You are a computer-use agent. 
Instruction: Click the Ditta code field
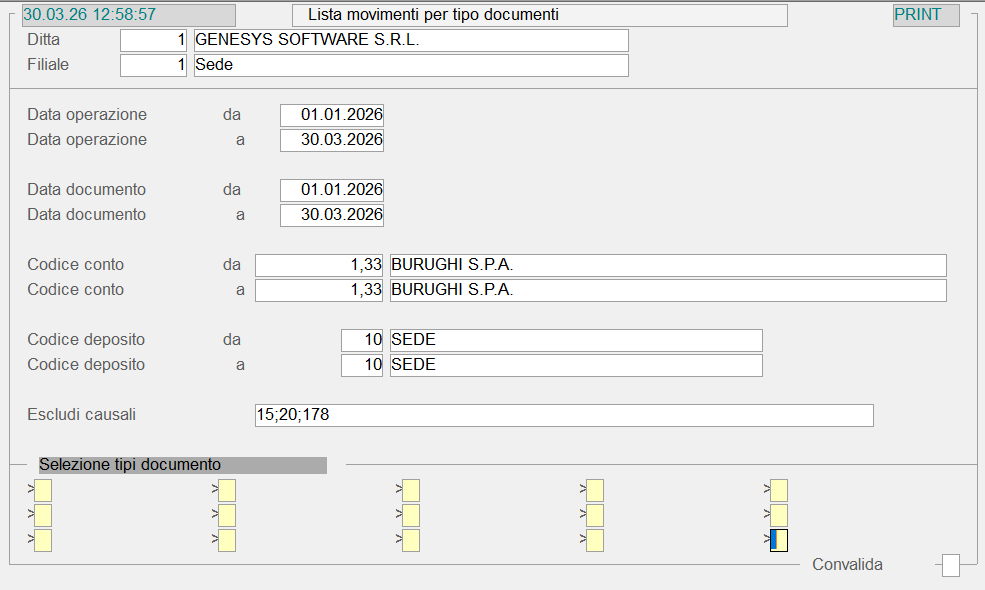[x=153, y=40]
